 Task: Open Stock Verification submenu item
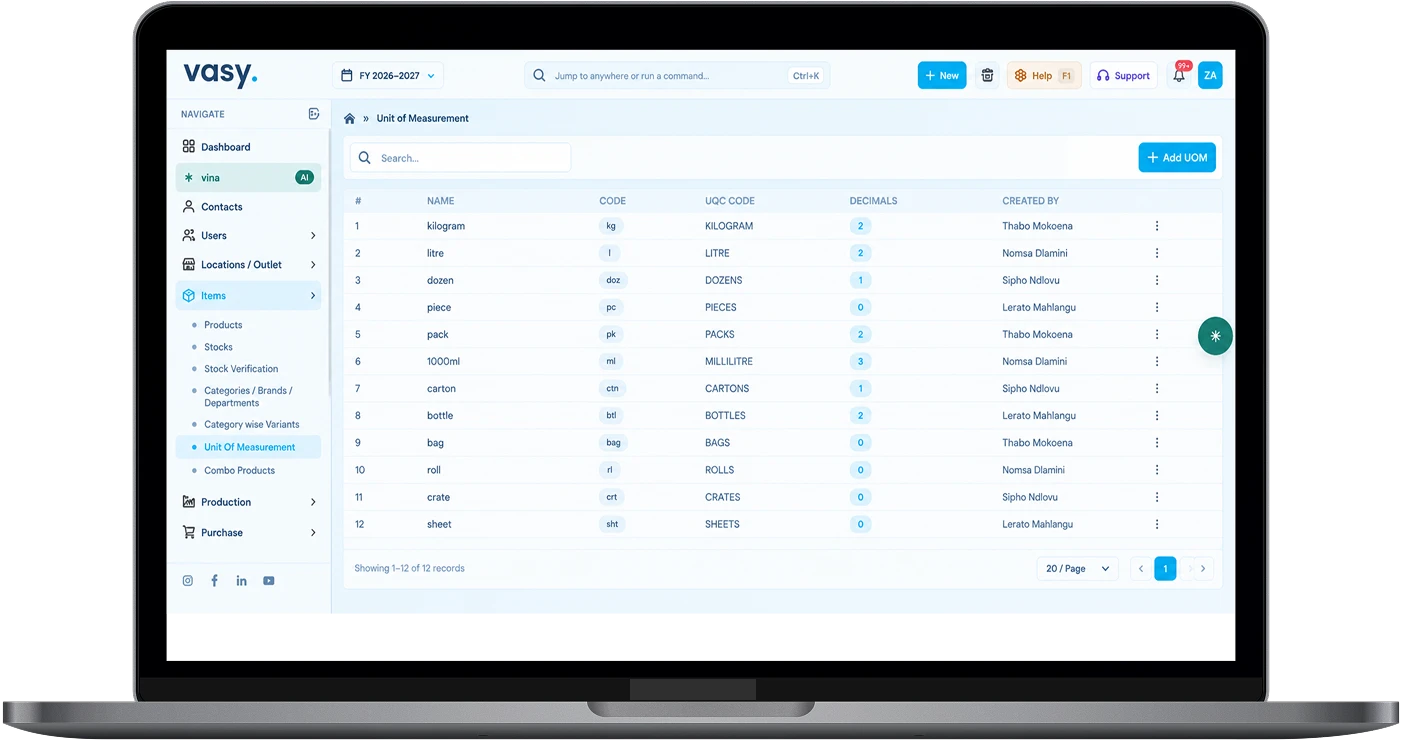[x=241, y=369]
